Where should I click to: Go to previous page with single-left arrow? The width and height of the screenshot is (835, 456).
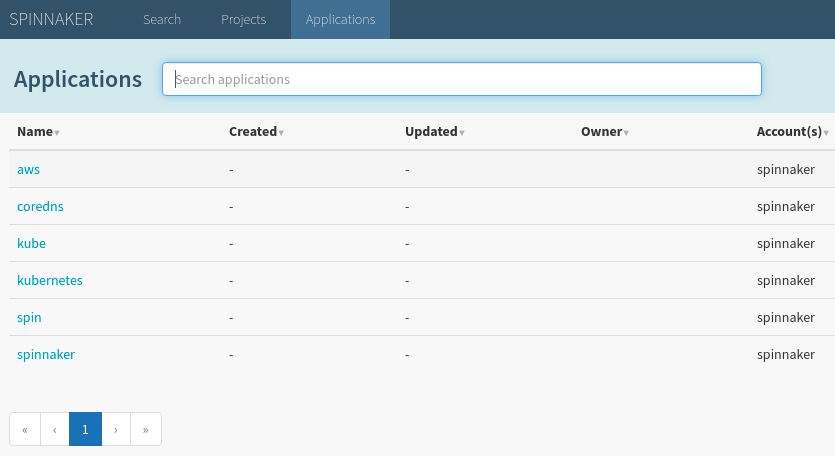[x=54, y=429]
